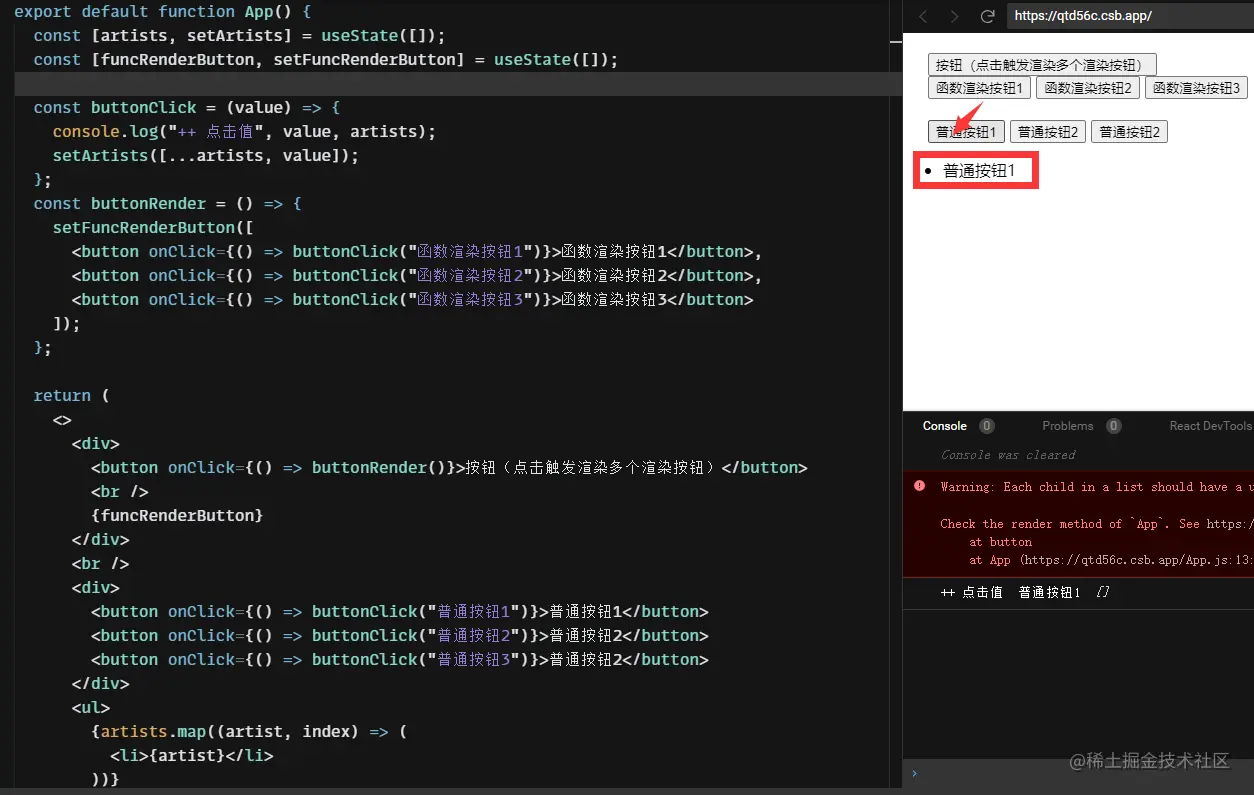Open the React DevTools tab

pos(1210,426)
